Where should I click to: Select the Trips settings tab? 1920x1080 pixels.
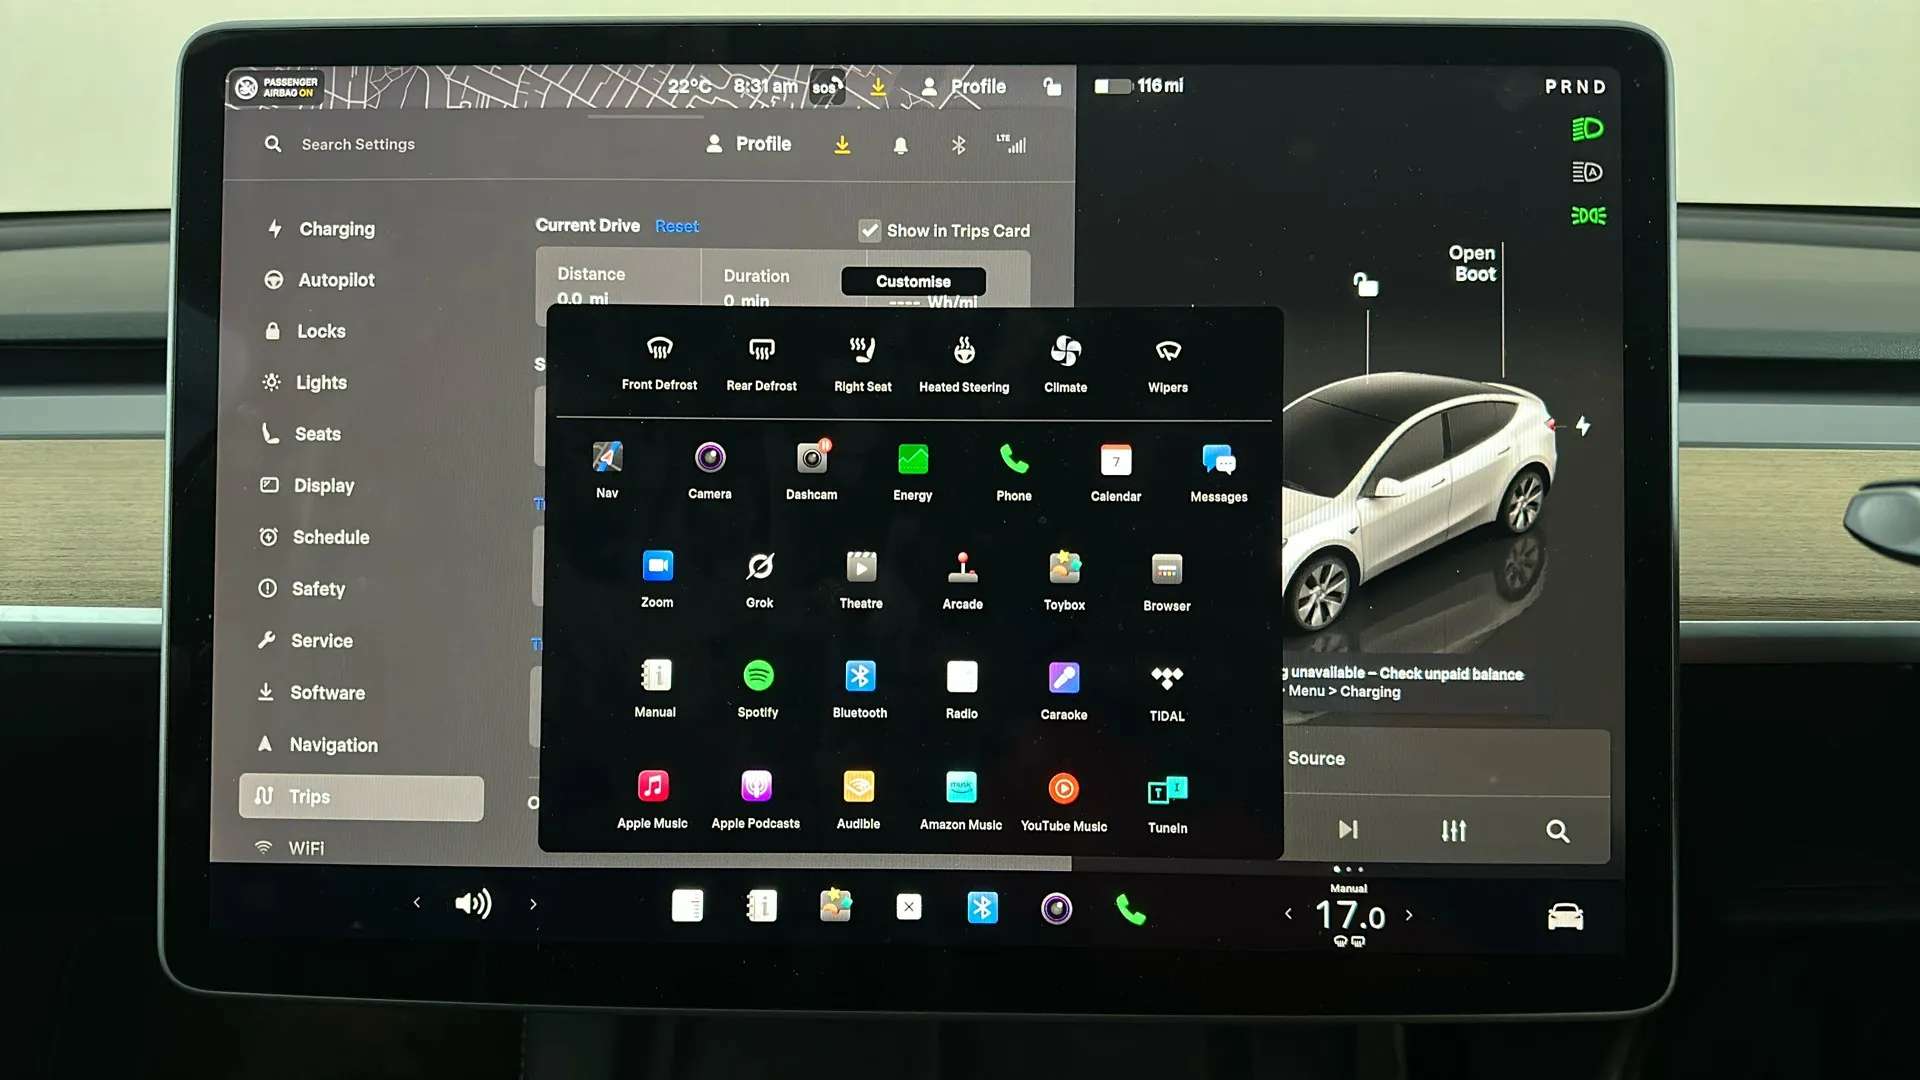361,797
